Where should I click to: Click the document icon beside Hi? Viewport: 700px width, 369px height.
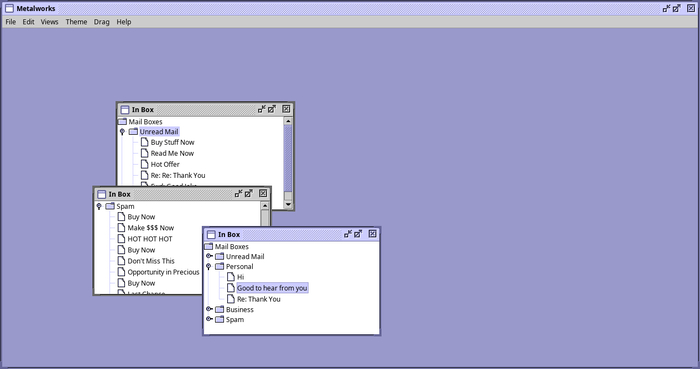[x=230, y=277]
